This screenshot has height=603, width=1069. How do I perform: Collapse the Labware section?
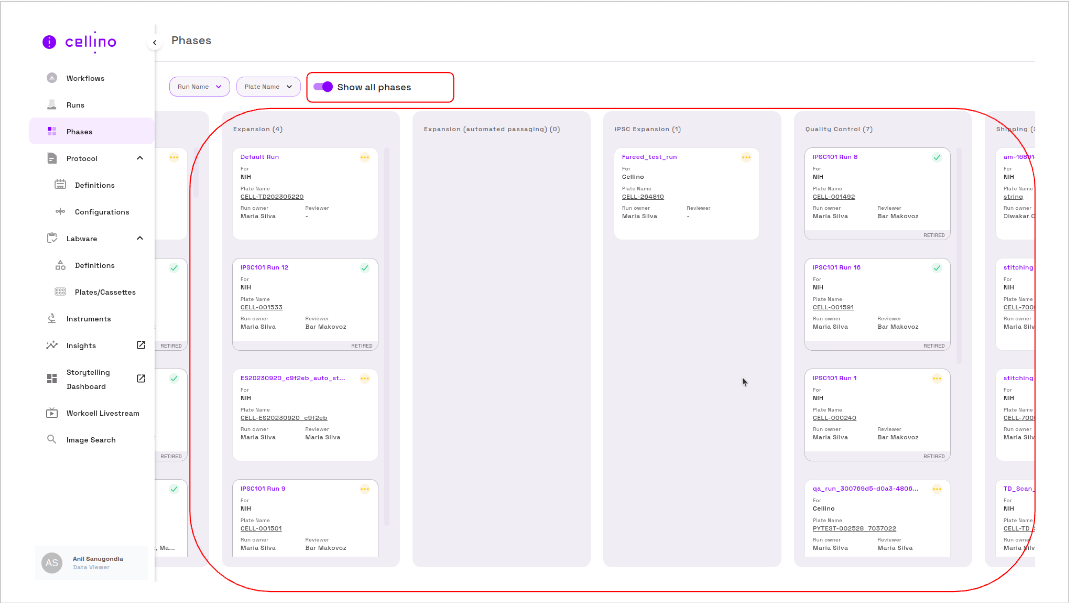tap(139, 238)
